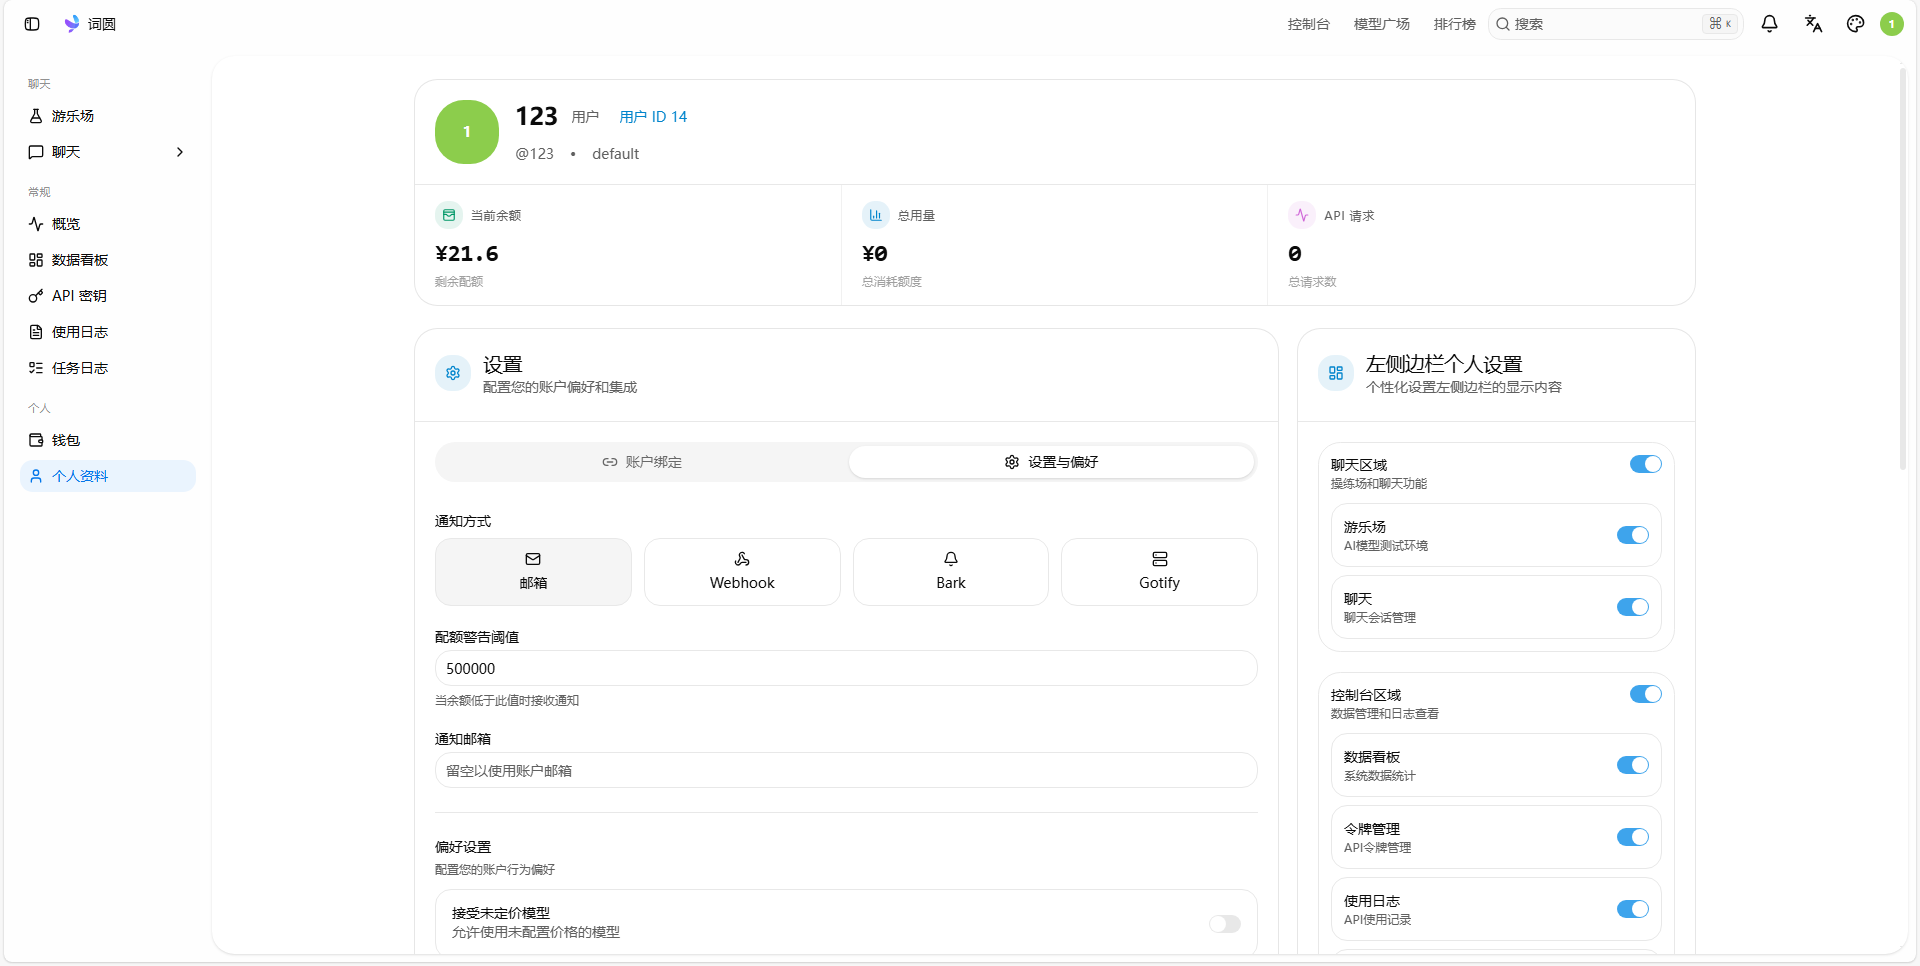Go to 控制台 in the top navigation
Screen dimensions: 1920x966
[x=1308, y=24]
